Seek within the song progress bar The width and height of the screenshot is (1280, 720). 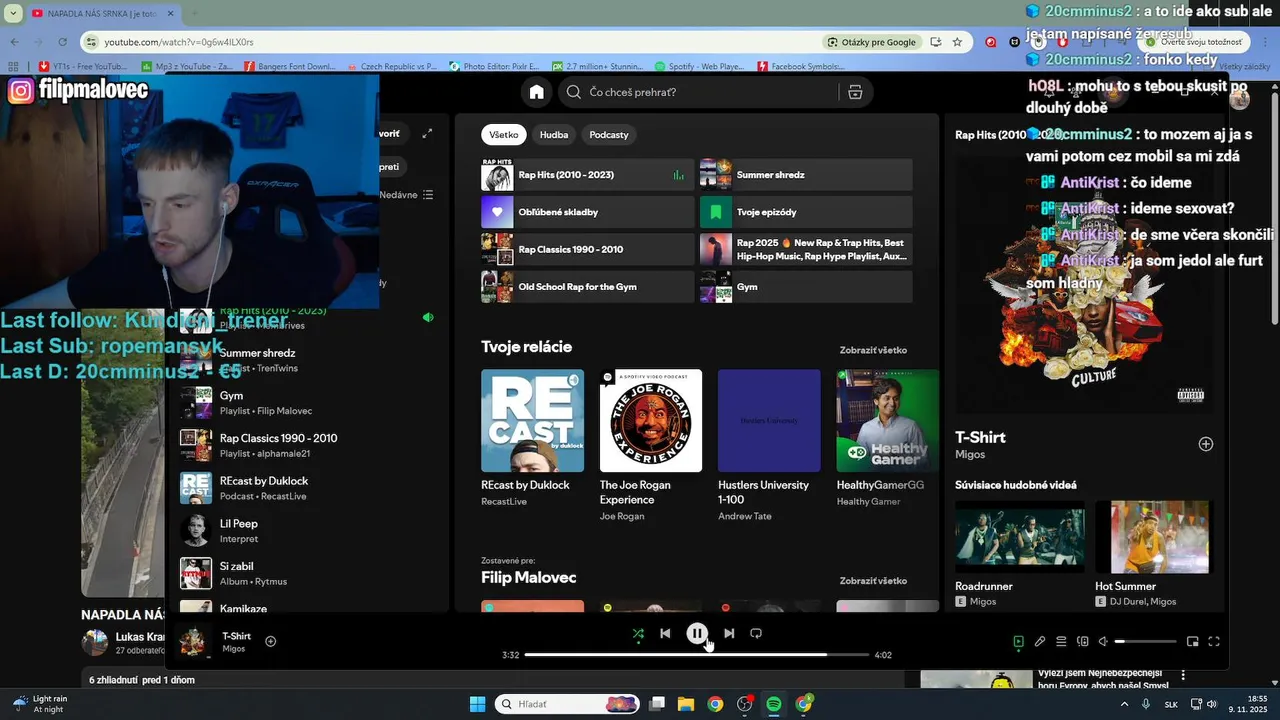pyautogui.click(x=697, y=655)
